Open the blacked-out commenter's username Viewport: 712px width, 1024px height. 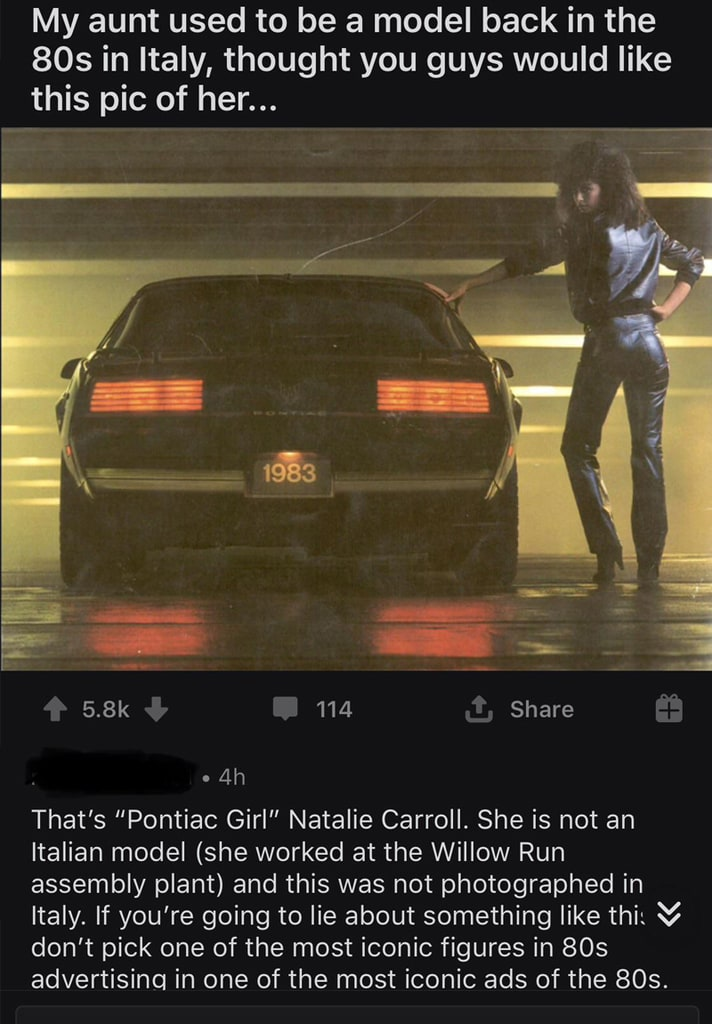coord(111,775)
